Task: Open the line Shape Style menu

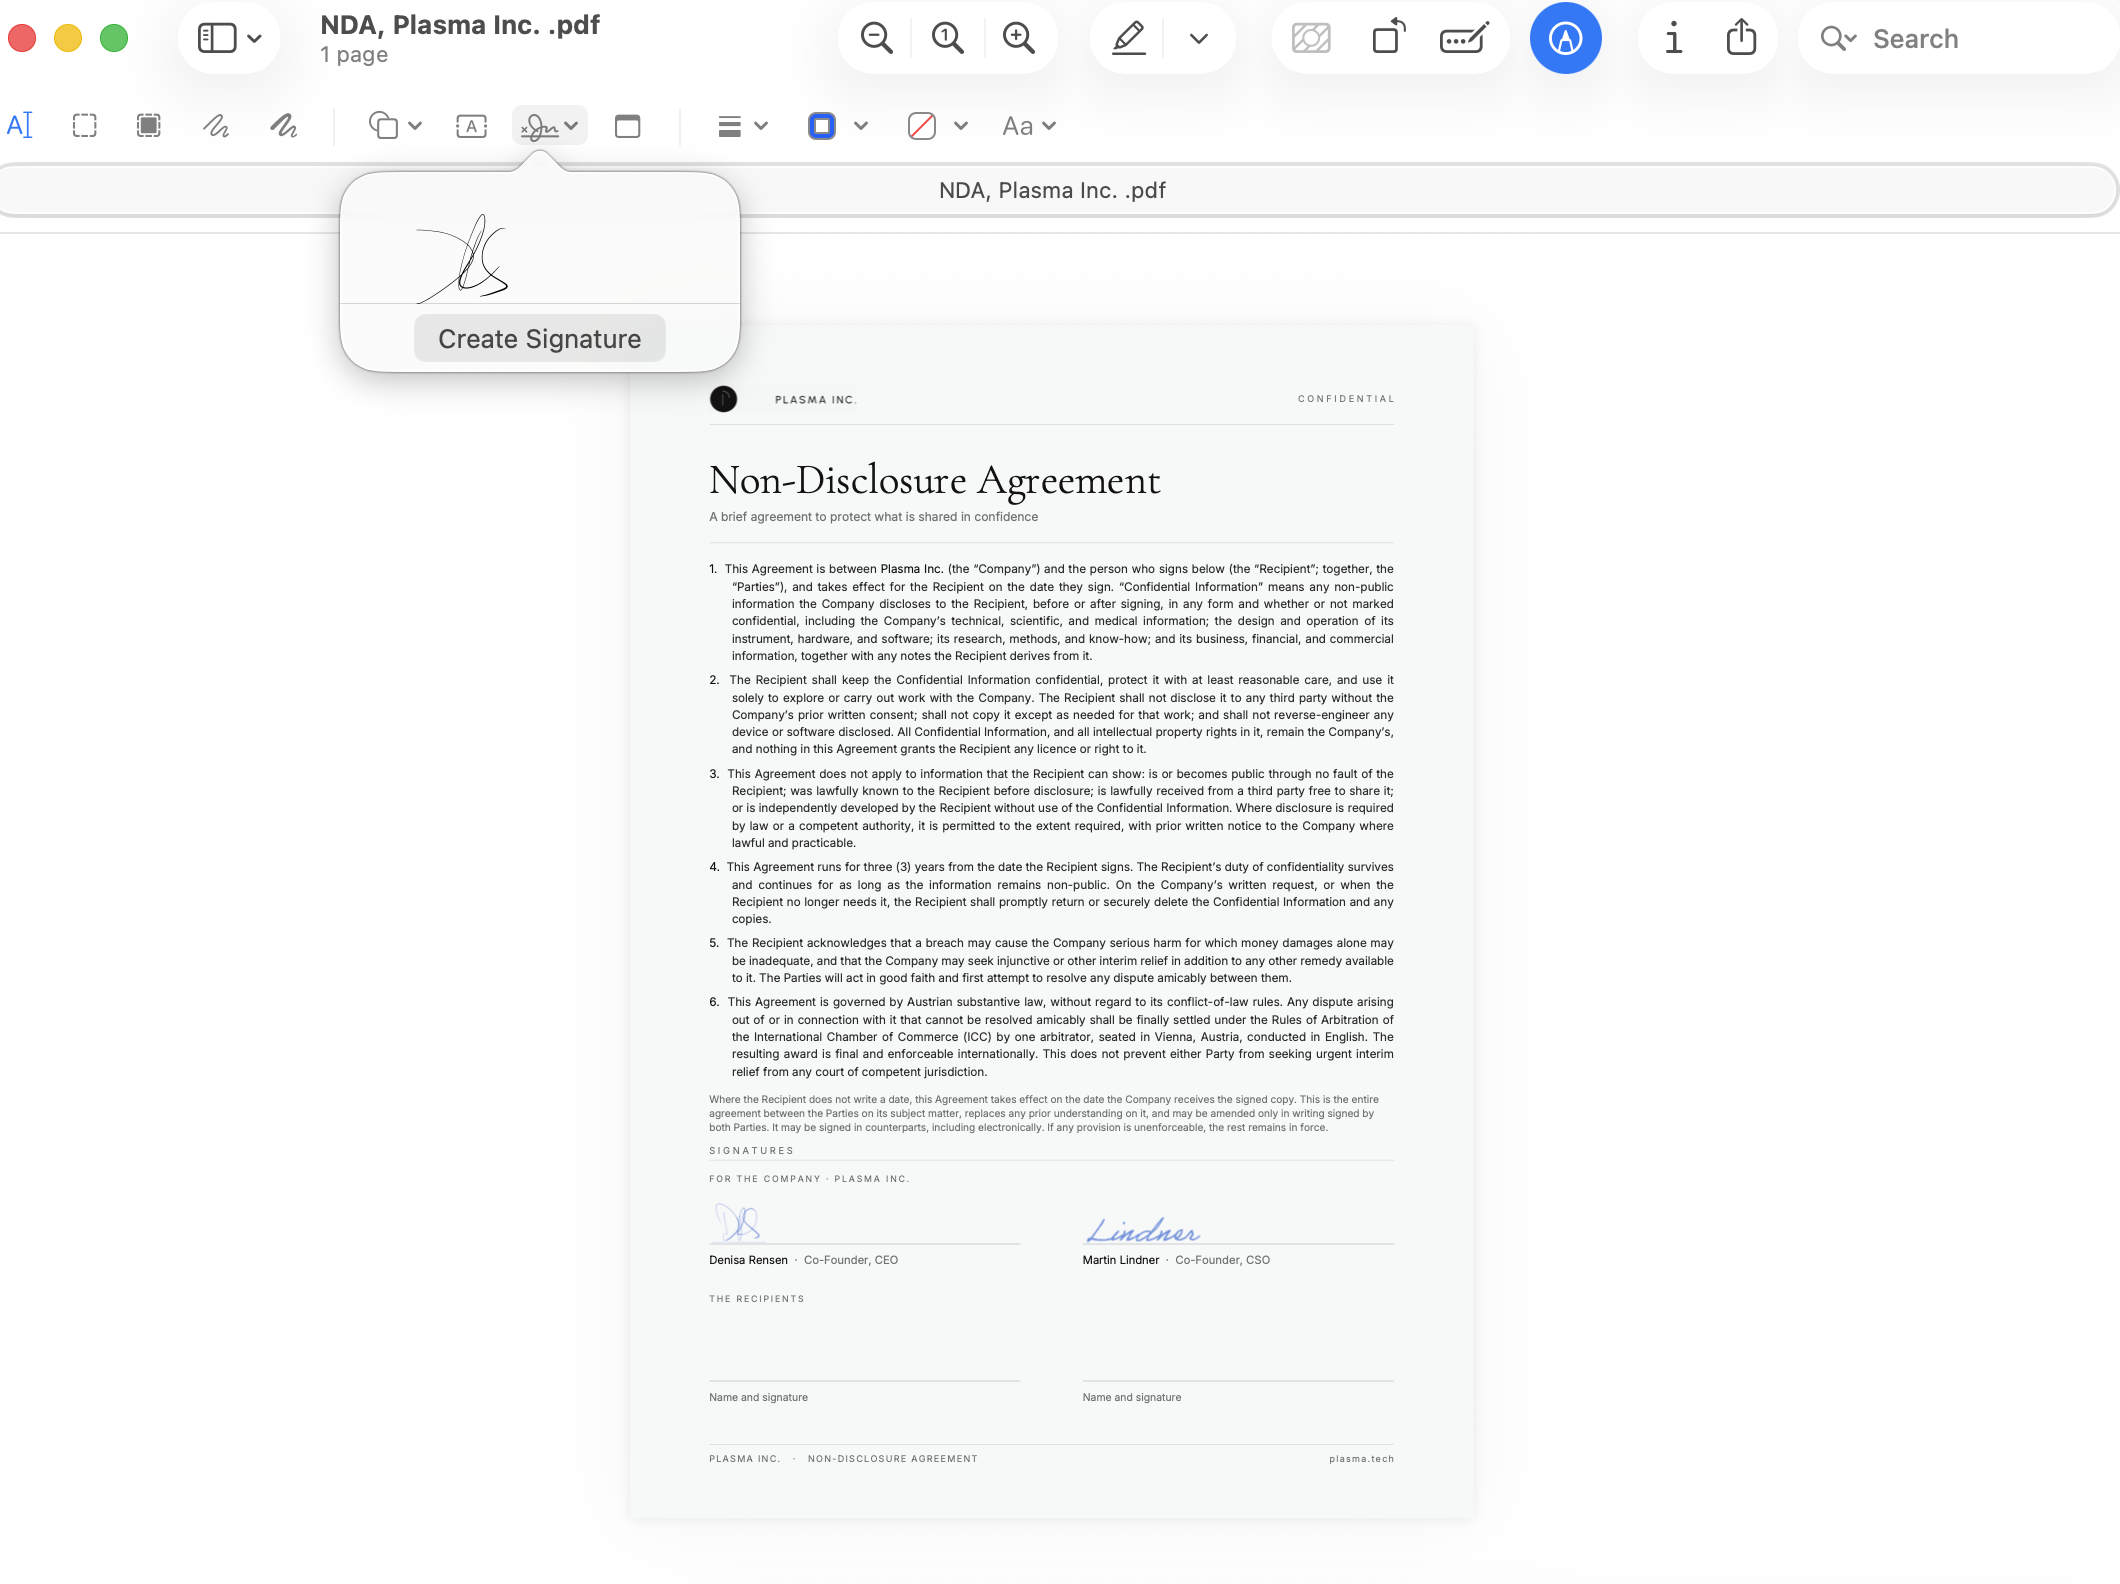Action: coord(742,126)
